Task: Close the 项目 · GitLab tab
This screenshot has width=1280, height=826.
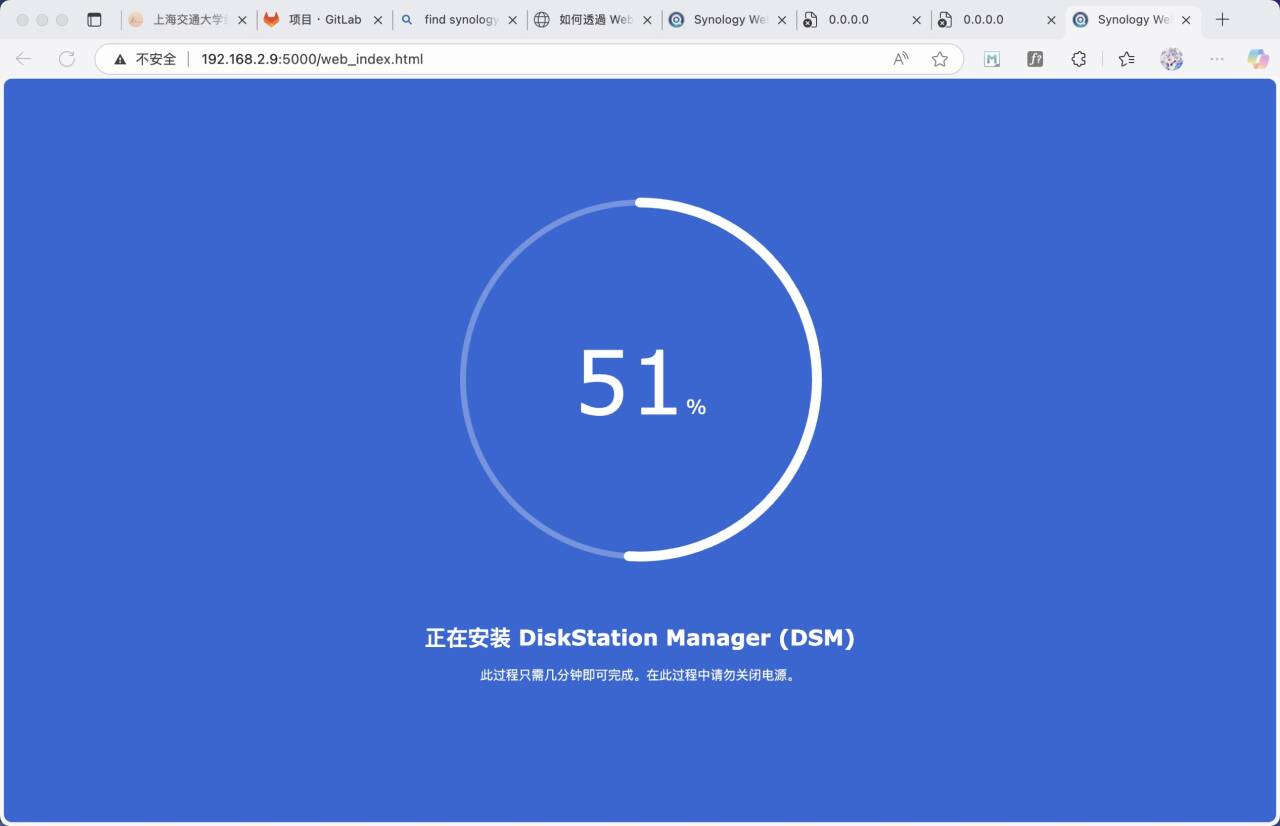Action: click(x=378, y=20)
